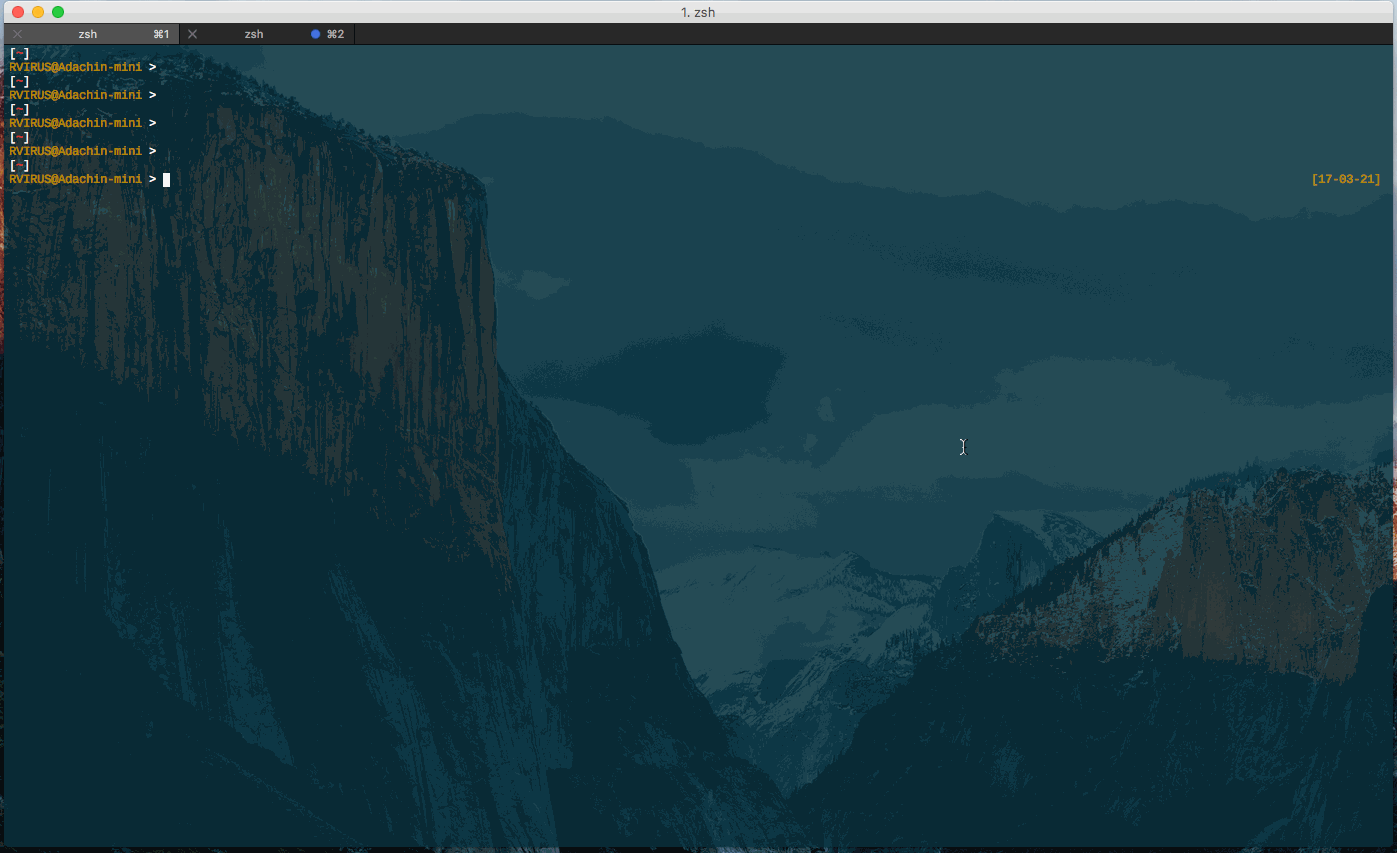Switch to the first zsh tab
This screenshot has height=853, width=1397.
click(88, 34)
